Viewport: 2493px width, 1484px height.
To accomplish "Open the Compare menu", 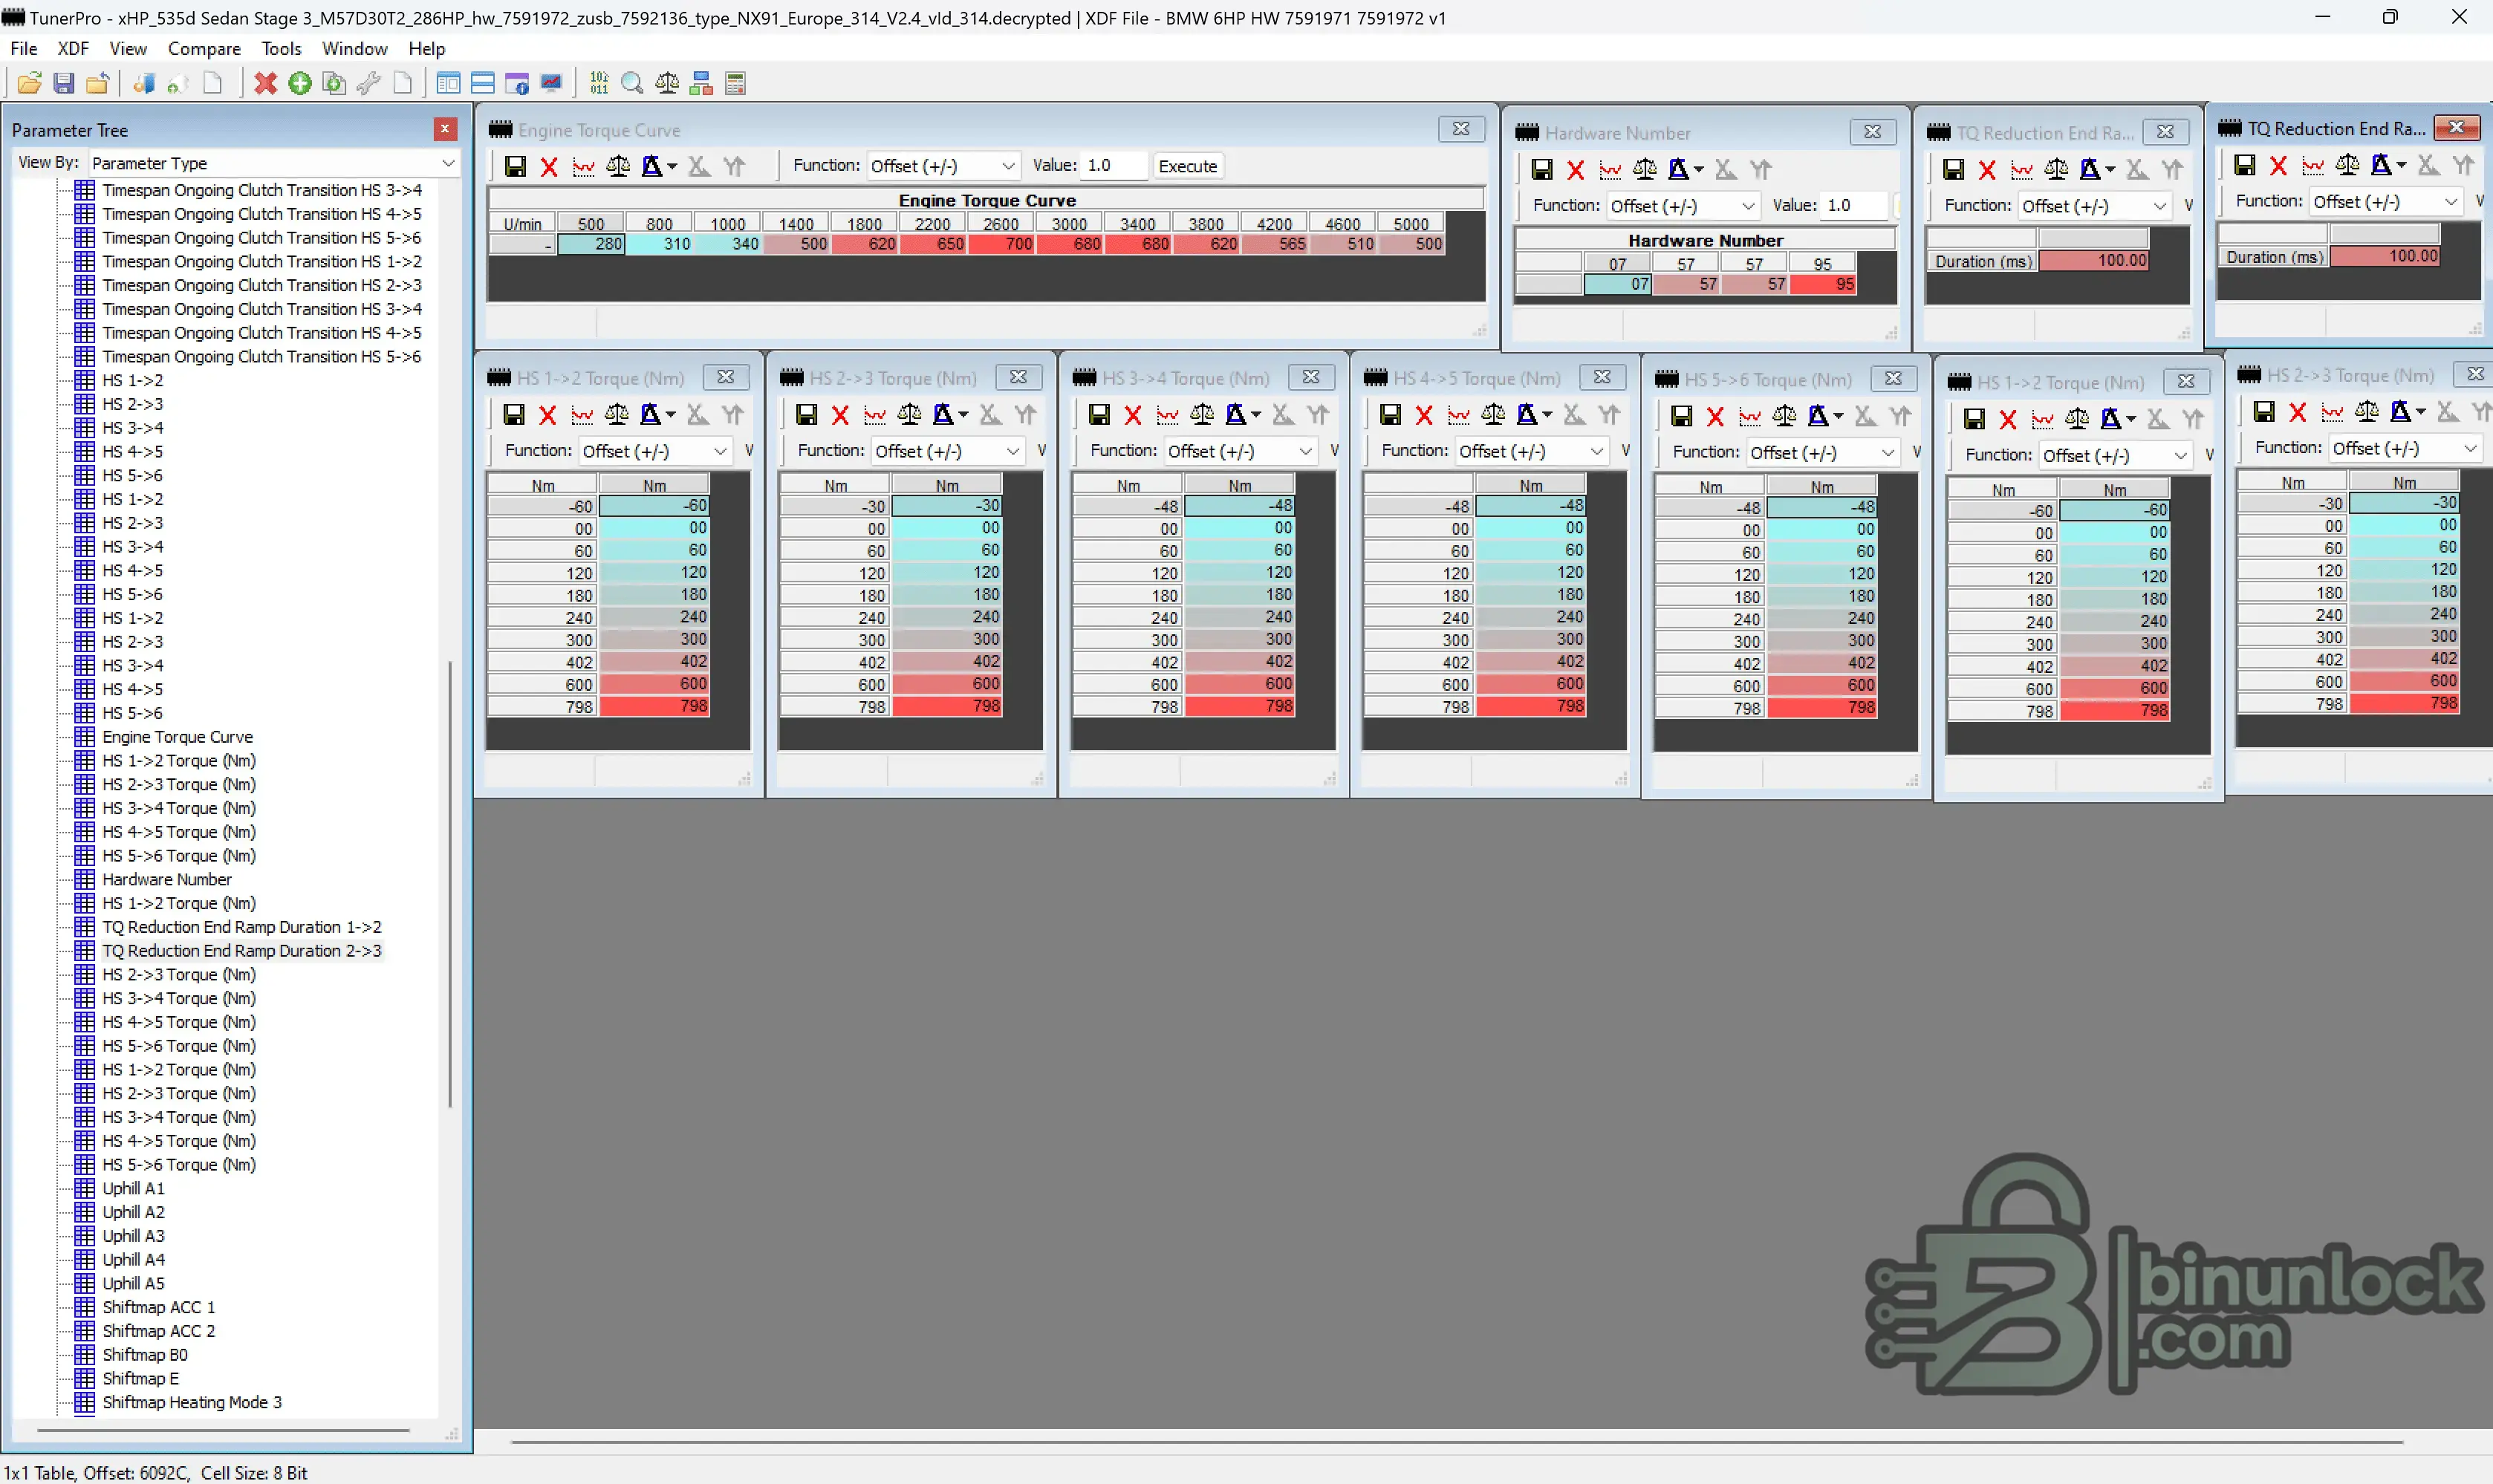I will (204, 48).
